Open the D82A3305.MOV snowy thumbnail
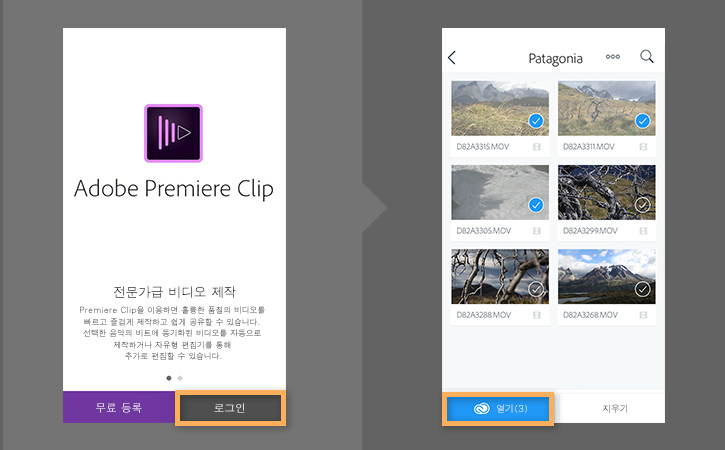 500,192
